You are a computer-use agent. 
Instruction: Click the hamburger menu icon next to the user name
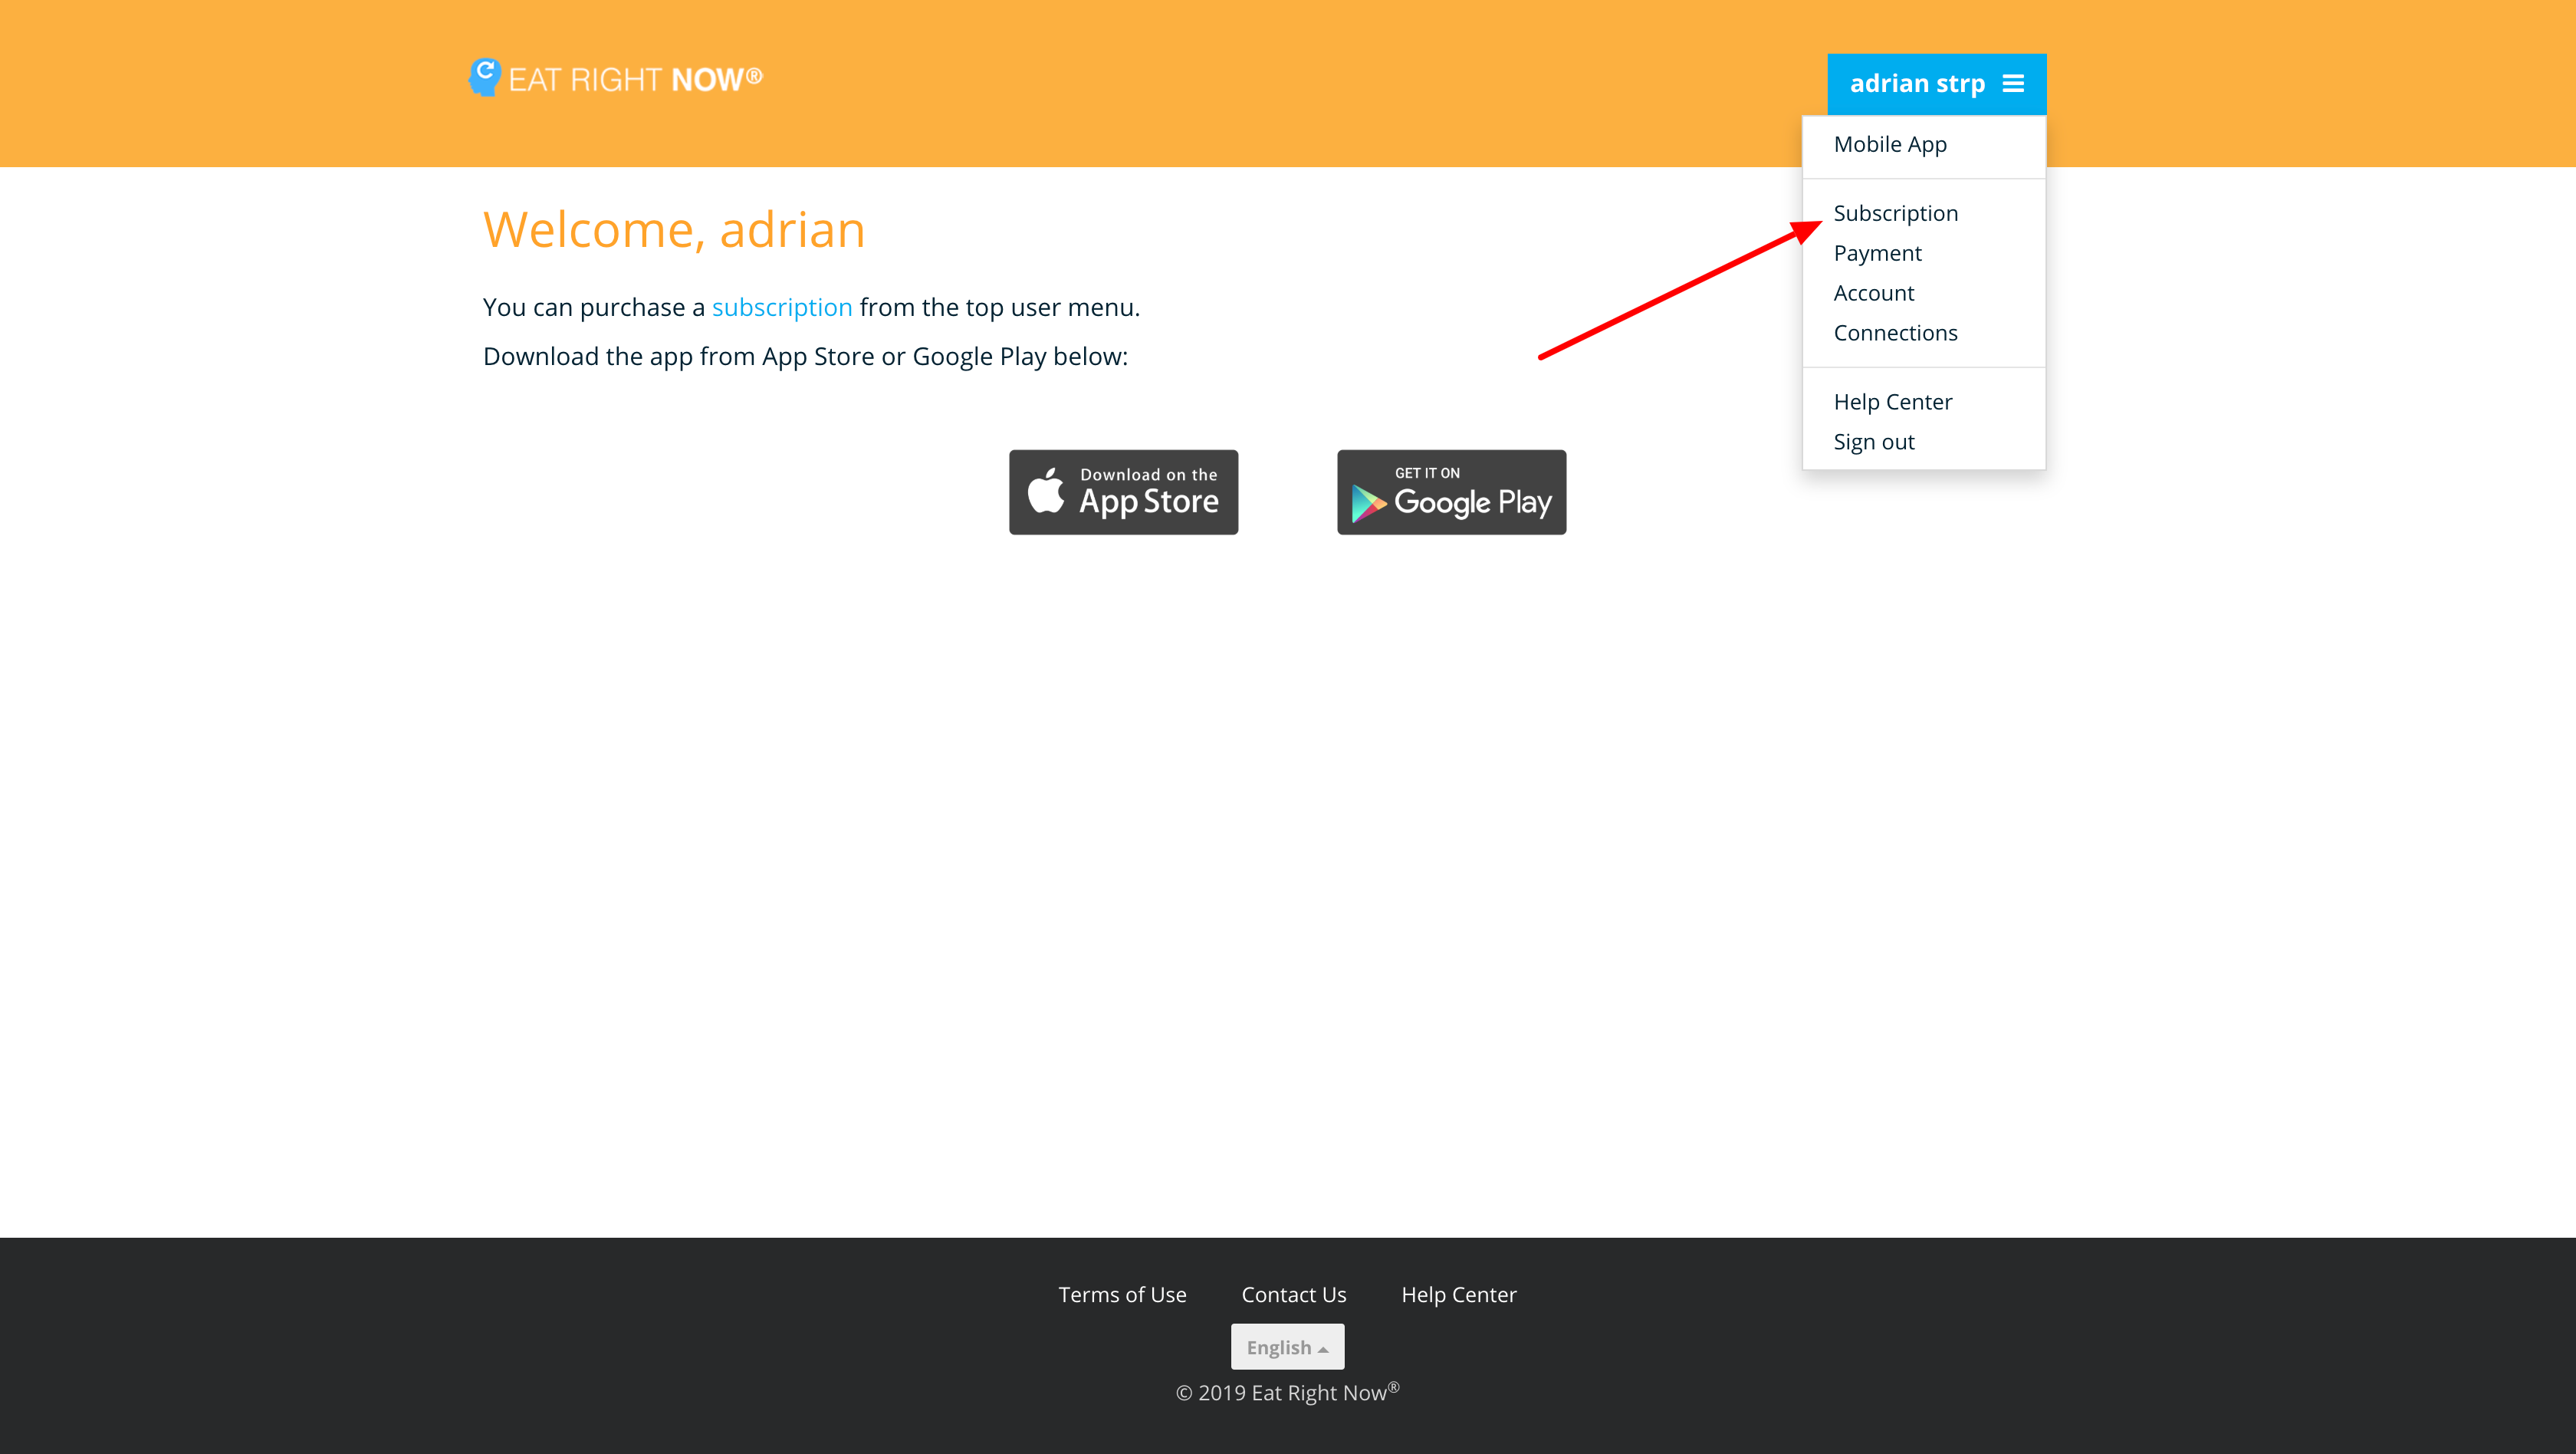(x=2013, y=84)
